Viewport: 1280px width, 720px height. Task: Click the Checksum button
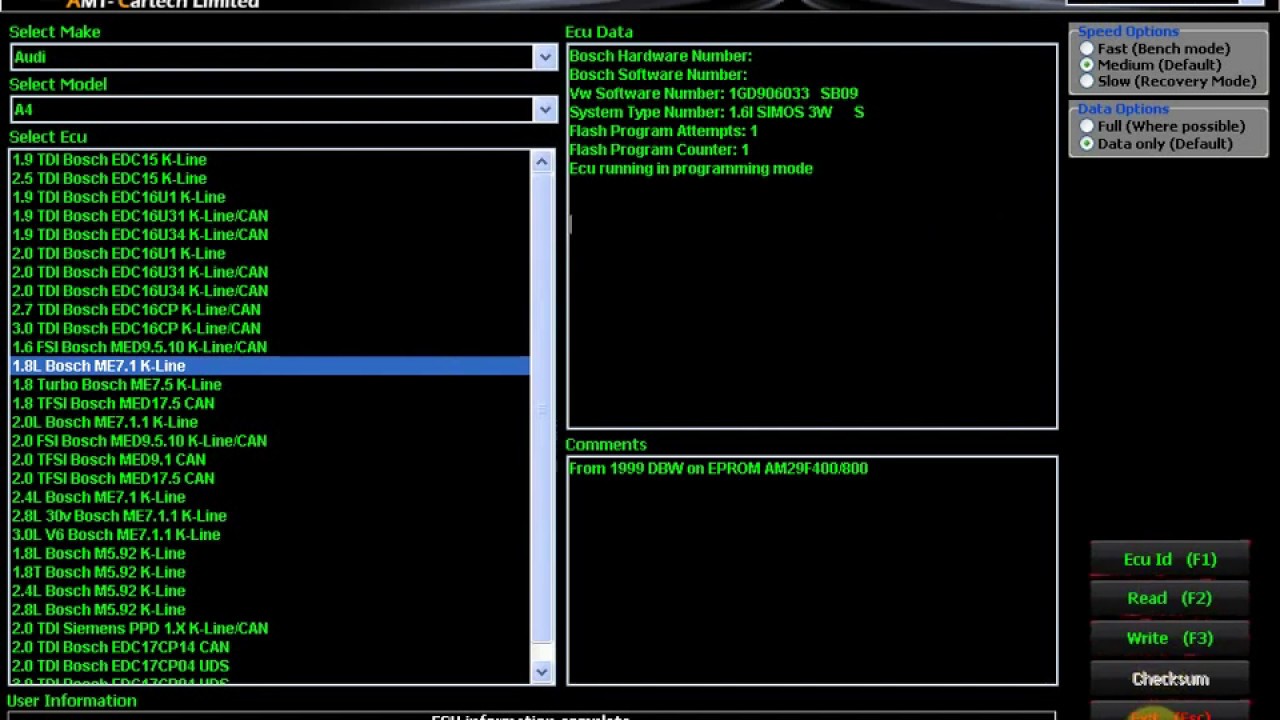click(1170, 679)
